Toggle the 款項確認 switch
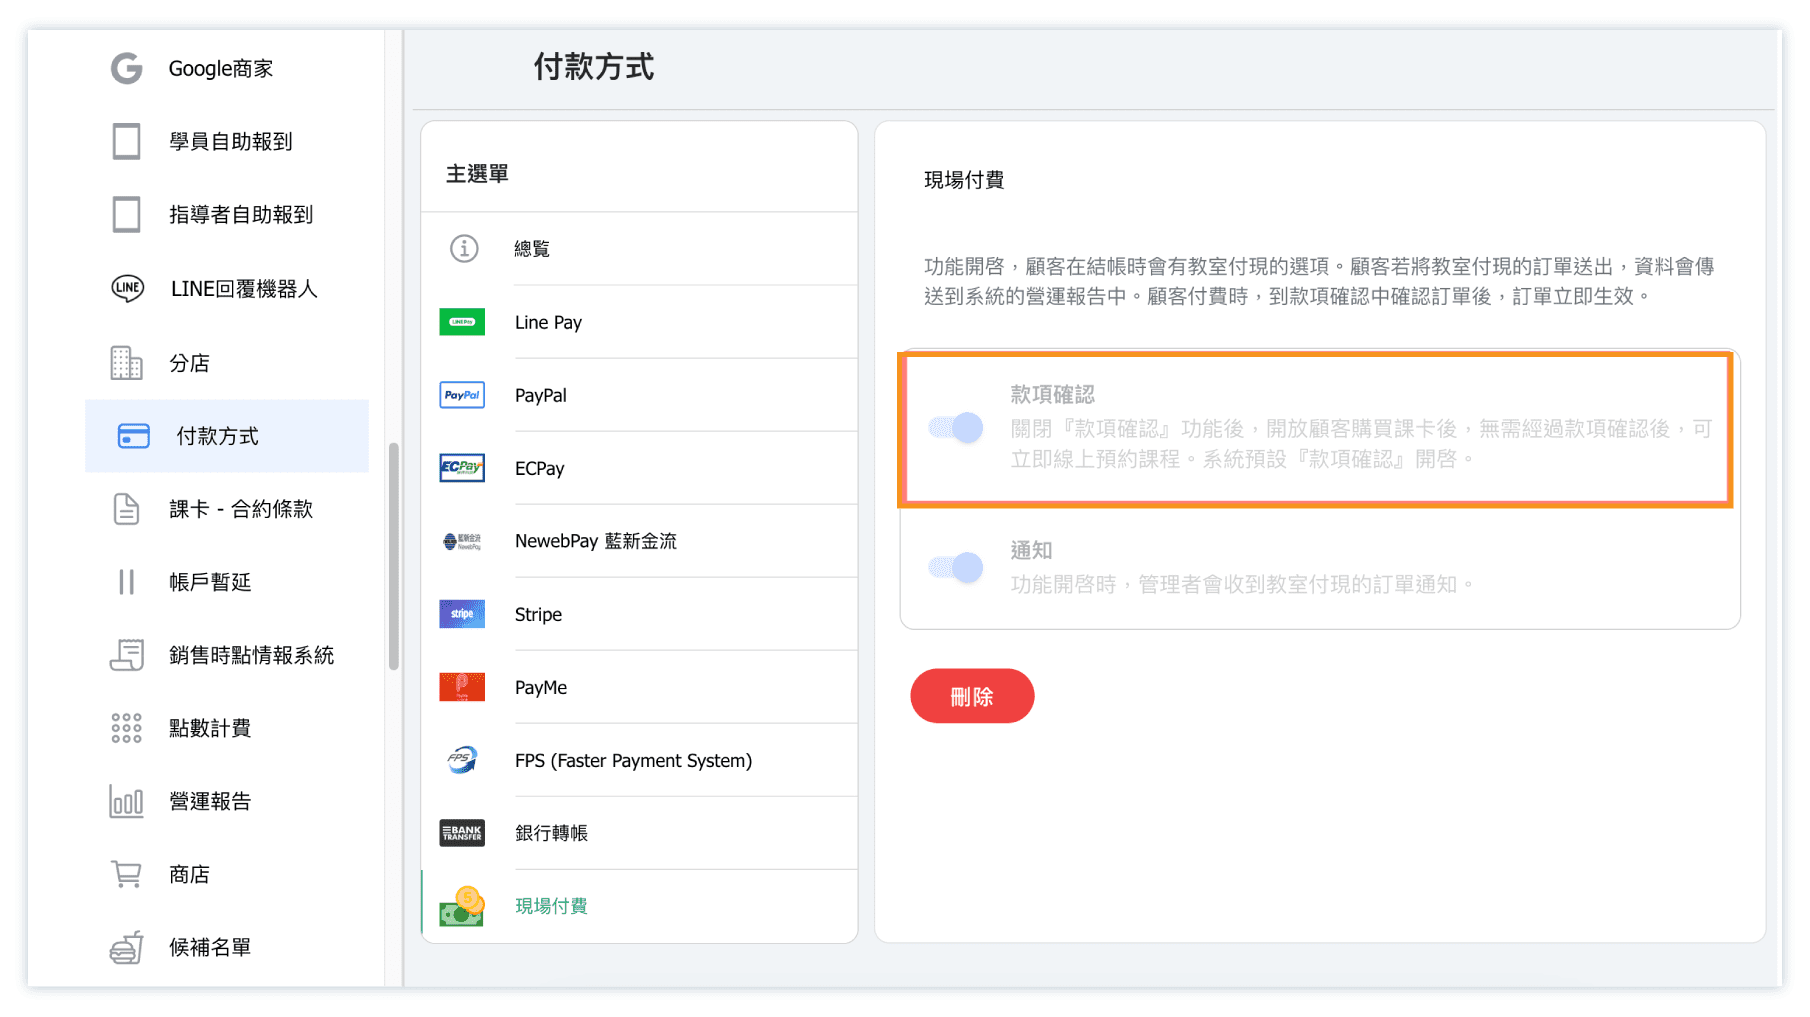Screen dimensions: 1810x1017 point(956,428)
